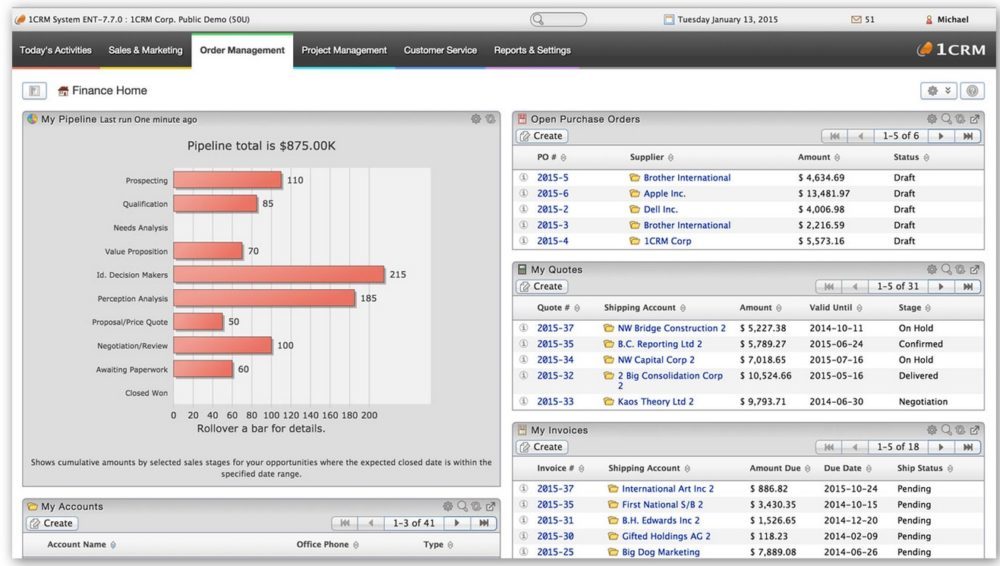Click Create in the My Quotes panel
Viewport: 1000px width, 566px height.
541,286
